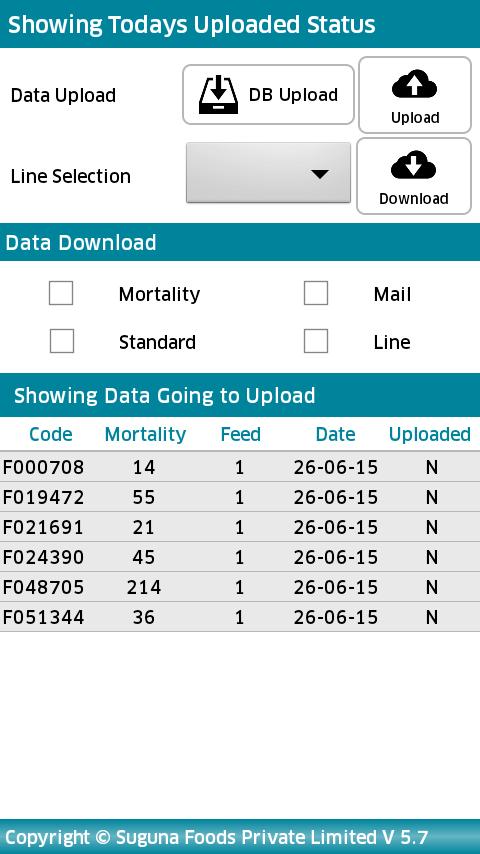The height and width of the screenshot is (854, 480).
Task: Click the Uploaded column header
Action: (x=430, y=434)
